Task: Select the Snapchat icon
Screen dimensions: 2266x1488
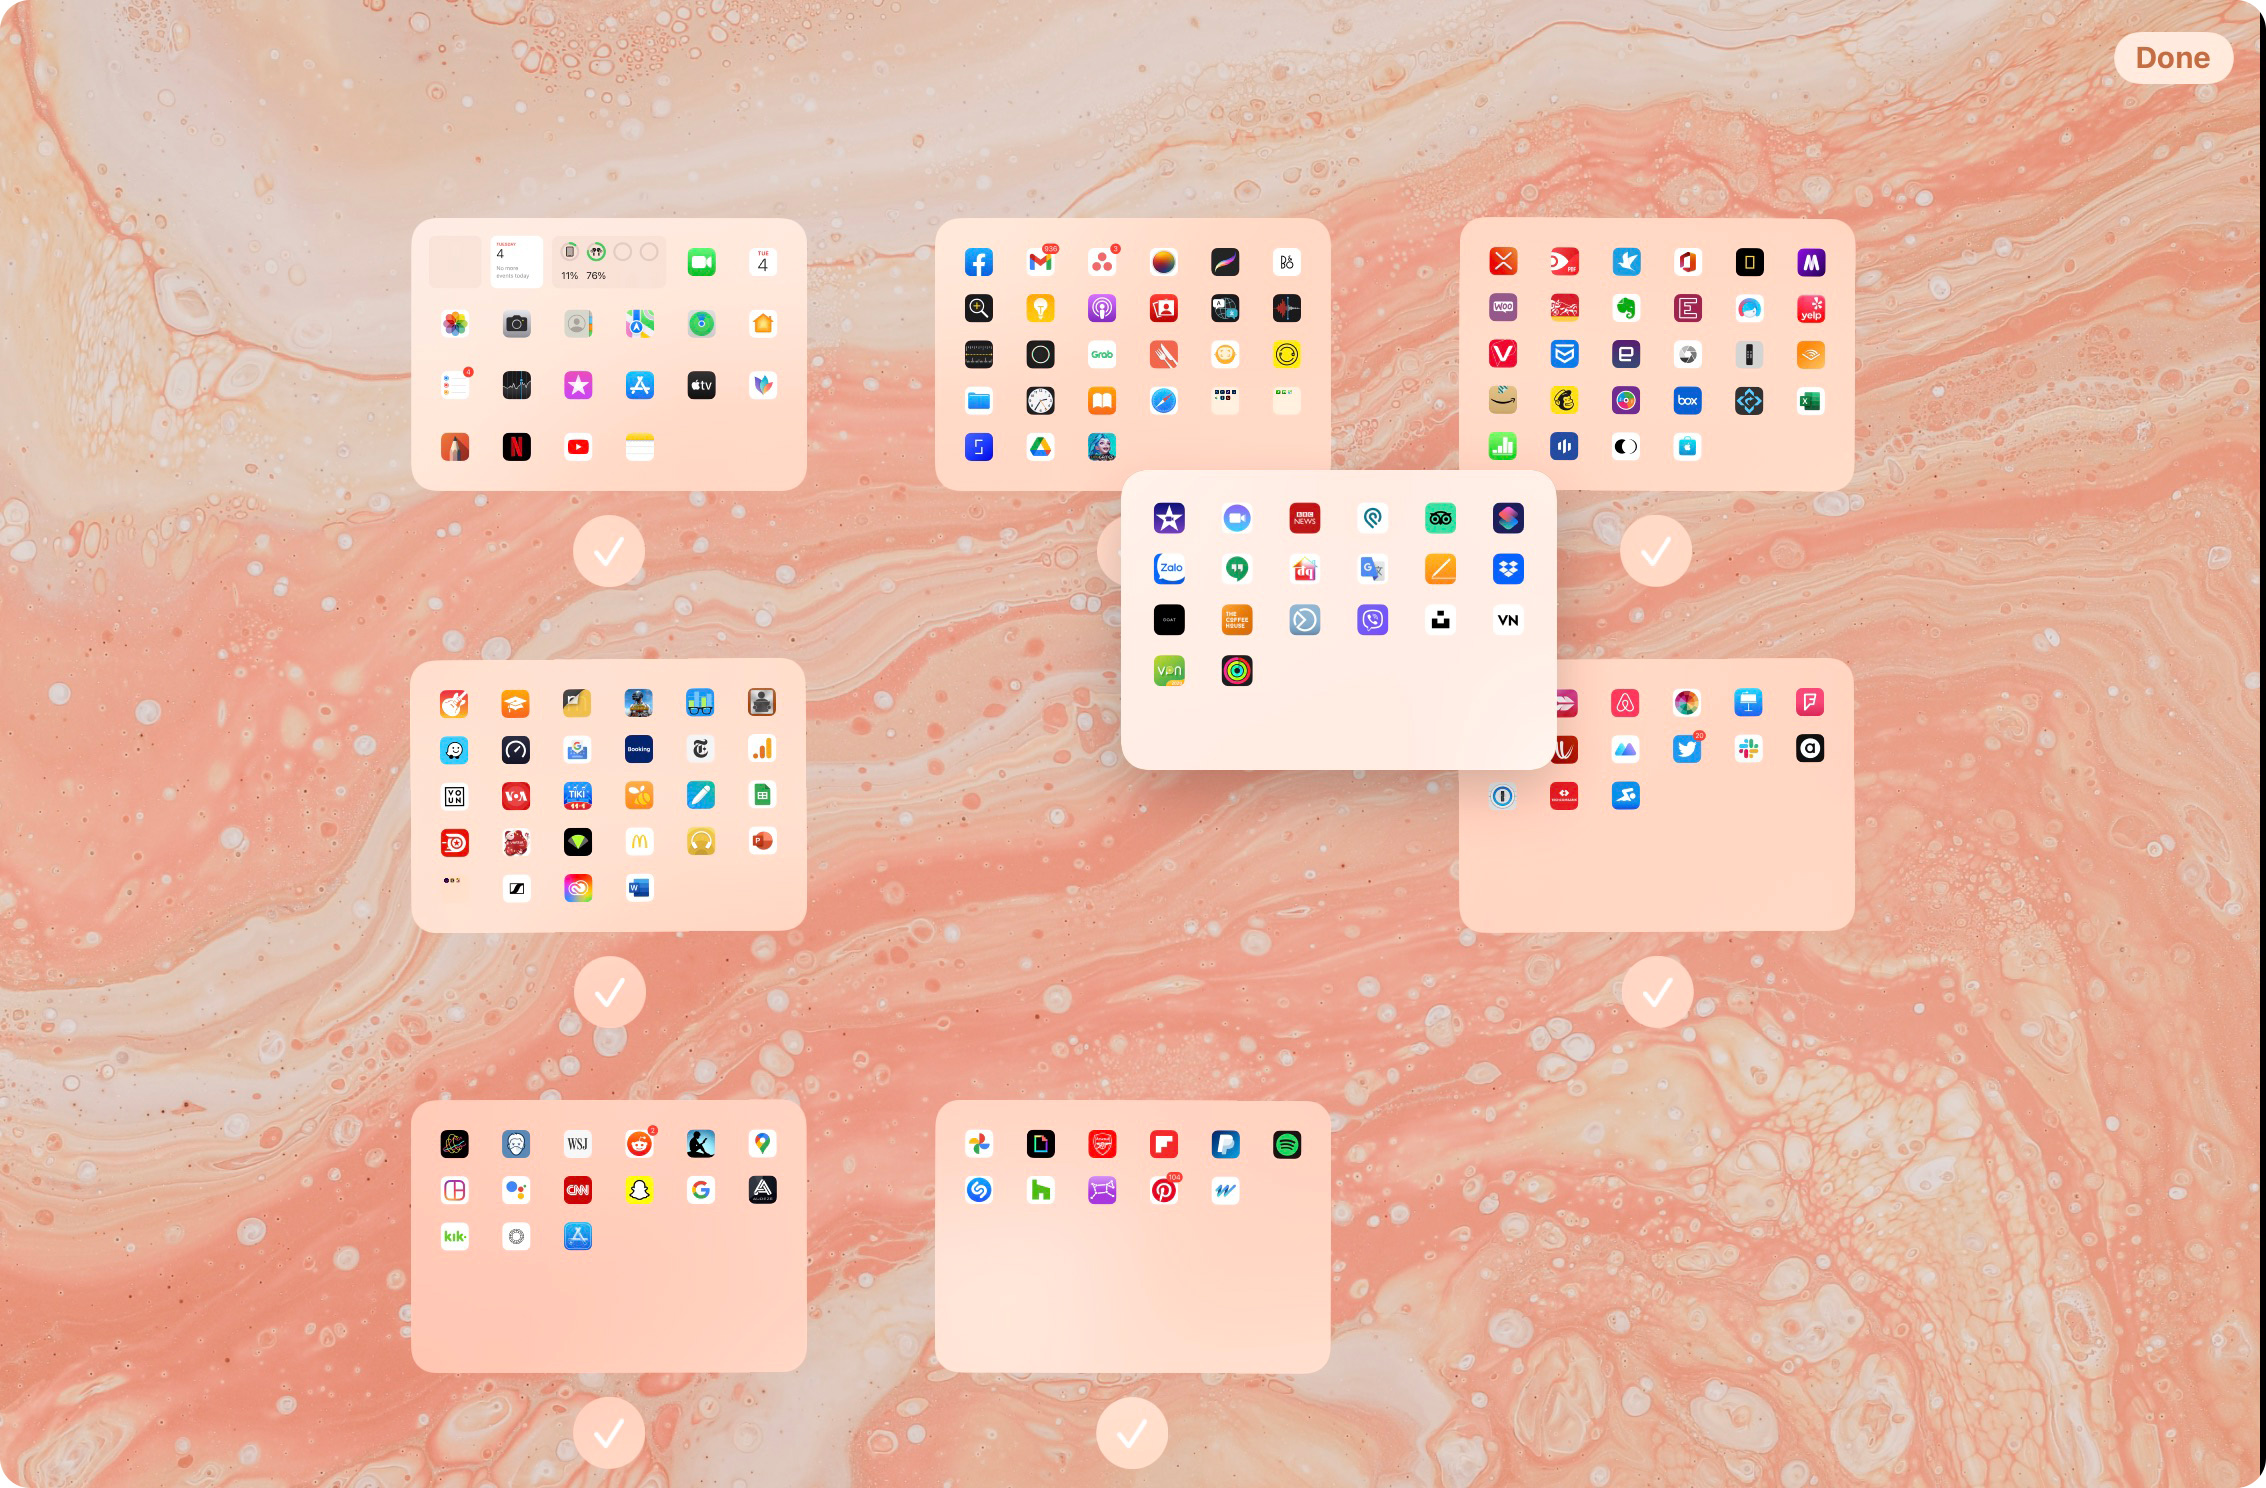Action: pos(639,1190)
